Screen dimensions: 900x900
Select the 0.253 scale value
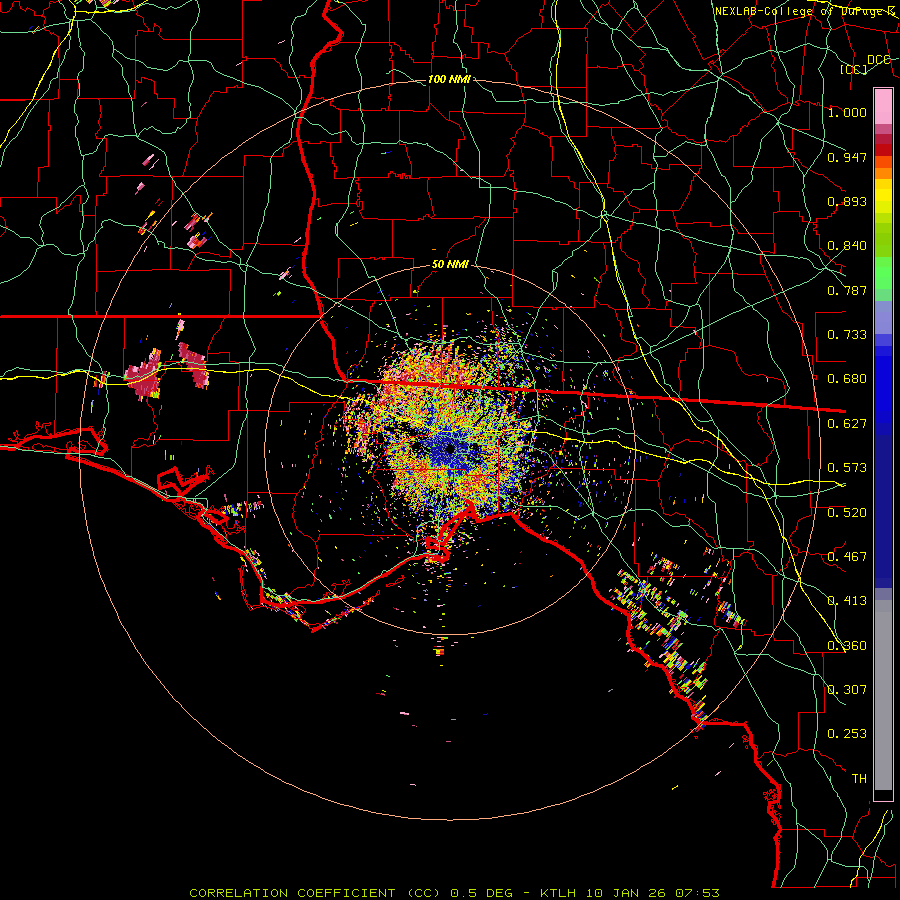[x=847, y=734]
